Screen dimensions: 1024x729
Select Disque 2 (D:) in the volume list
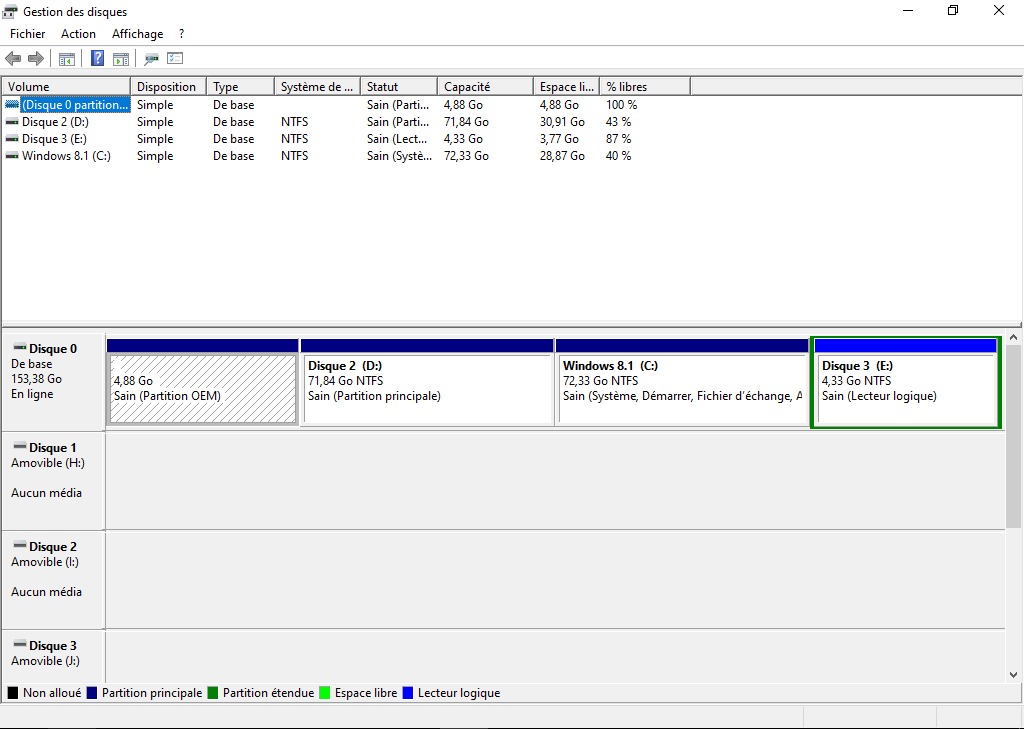(x=56, y=122)
